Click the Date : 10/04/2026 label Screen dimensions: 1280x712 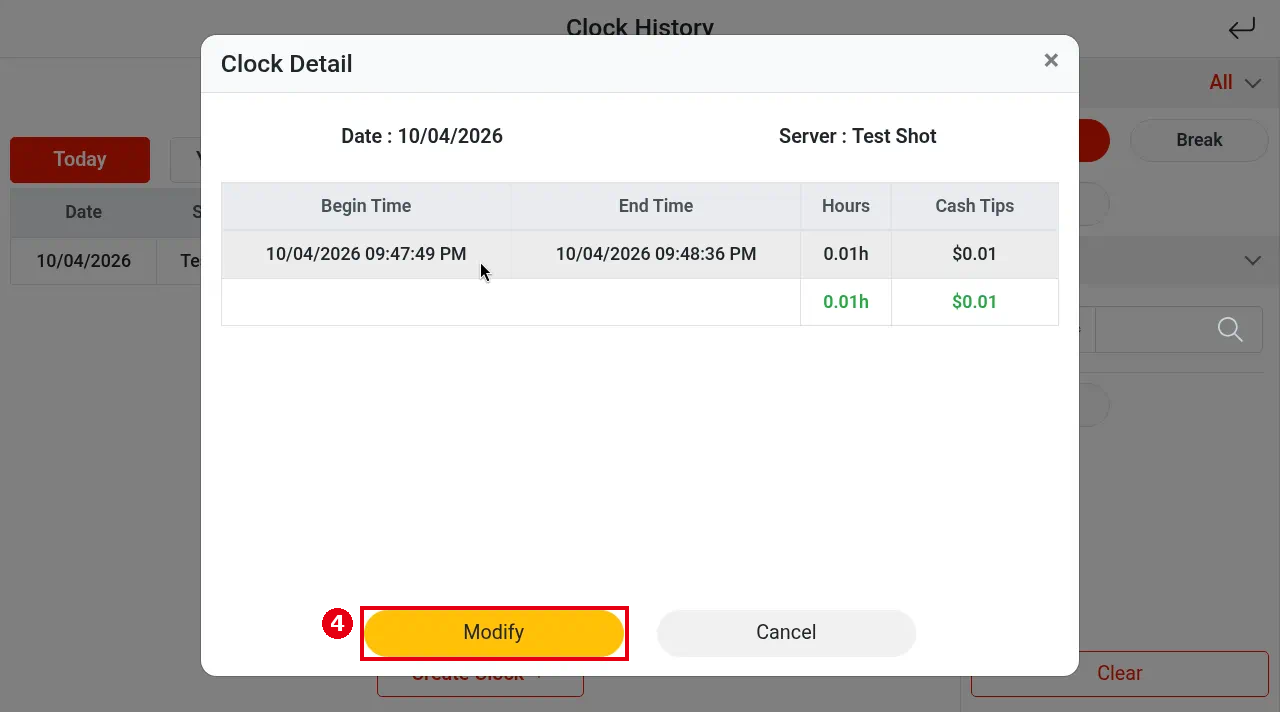point(422,136)
